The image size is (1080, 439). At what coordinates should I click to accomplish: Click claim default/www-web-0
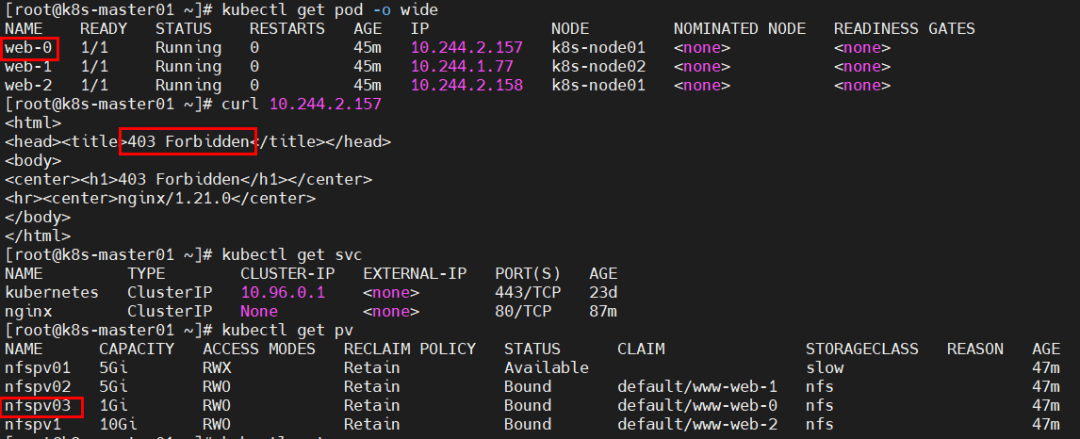pos(697,405)
